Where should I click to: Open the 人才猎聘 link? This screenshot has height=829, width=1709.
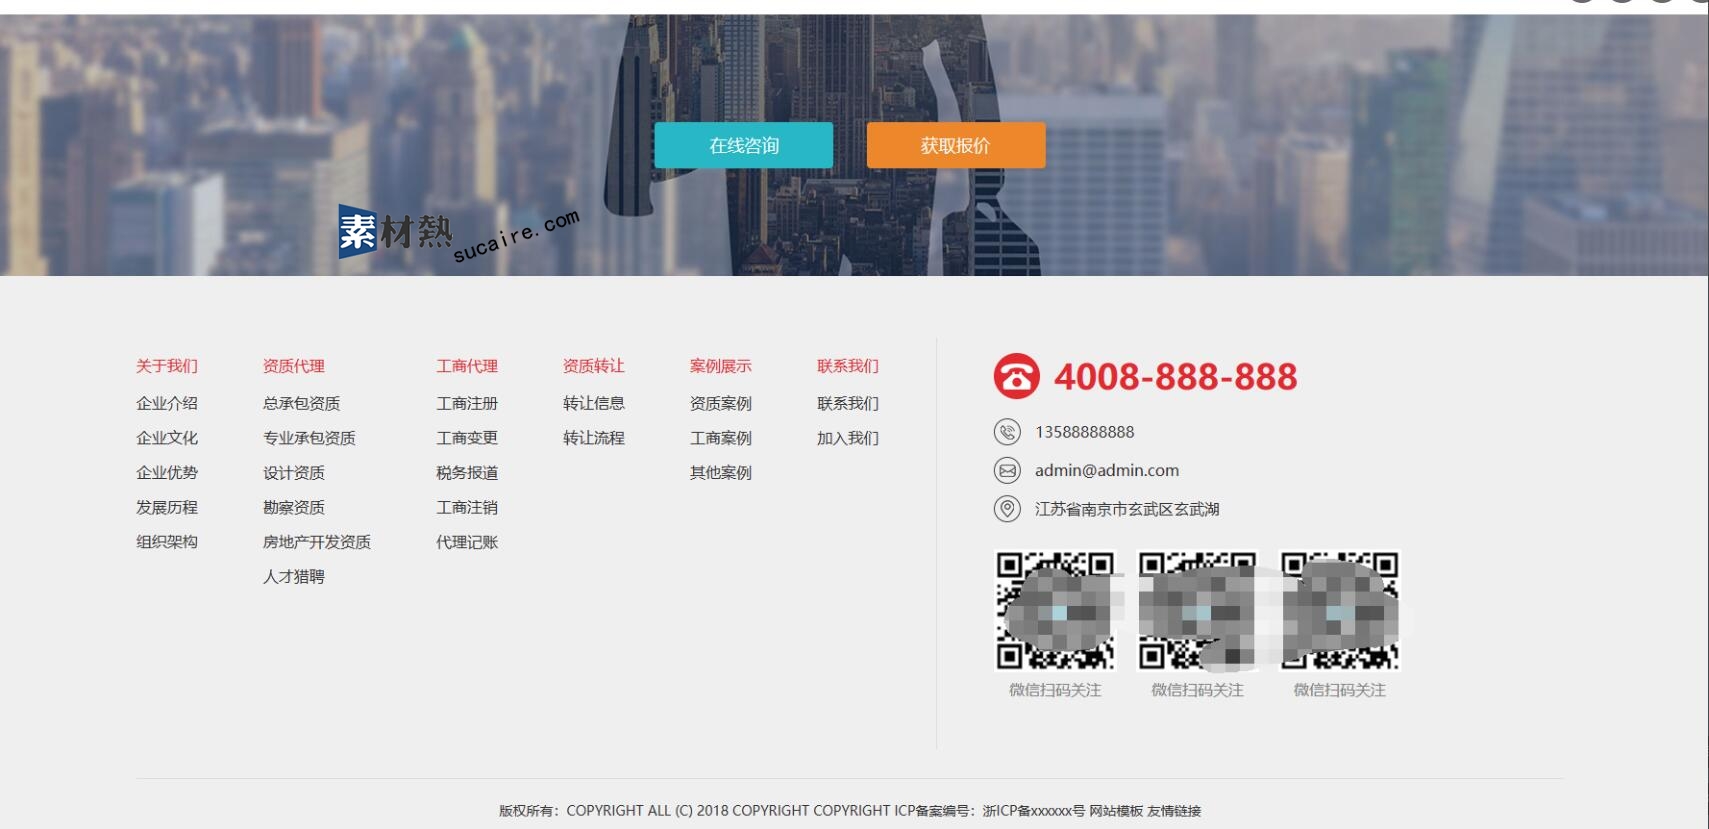[294, 577]
